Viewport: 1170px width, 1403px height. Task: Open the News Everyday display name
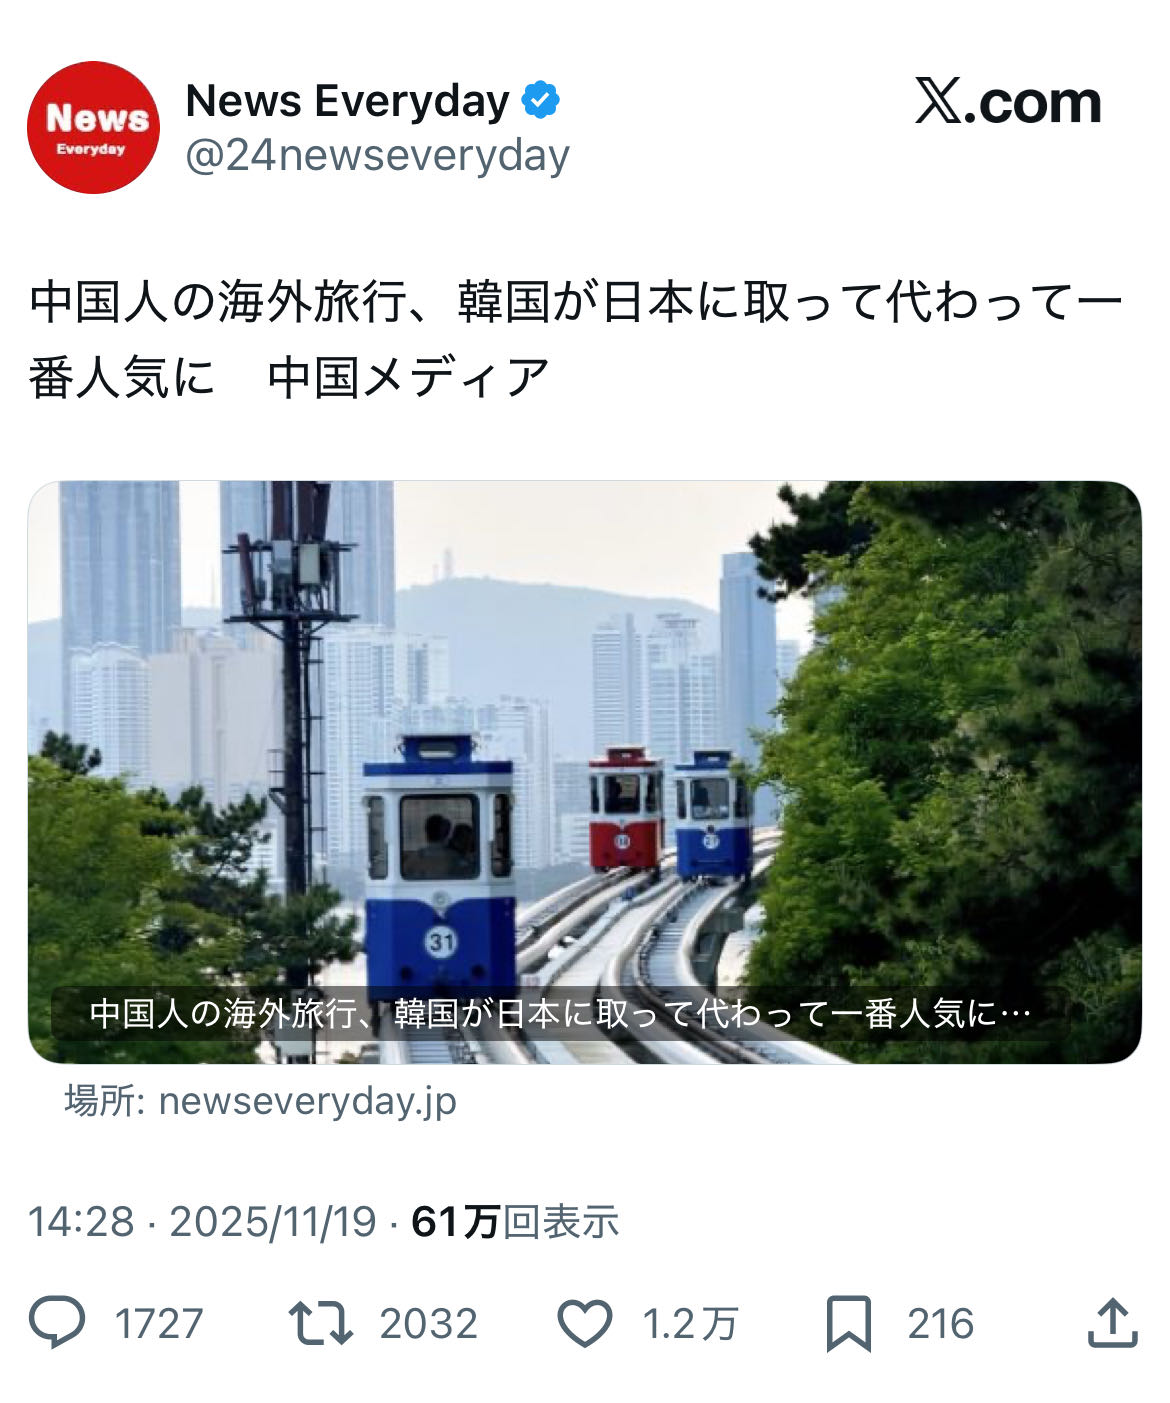click(x=348, y=101)
